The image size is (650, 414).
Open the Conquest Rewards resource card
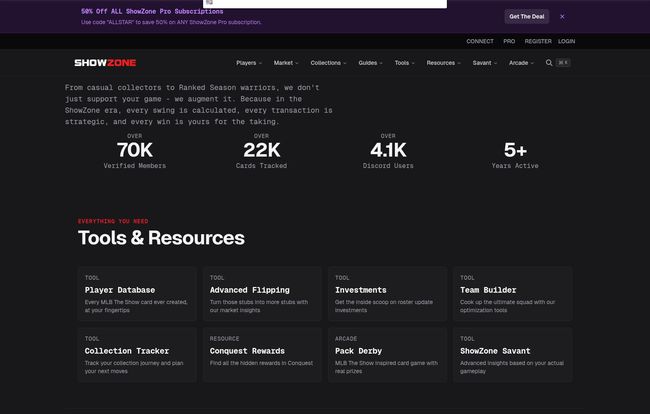point(262,355)
